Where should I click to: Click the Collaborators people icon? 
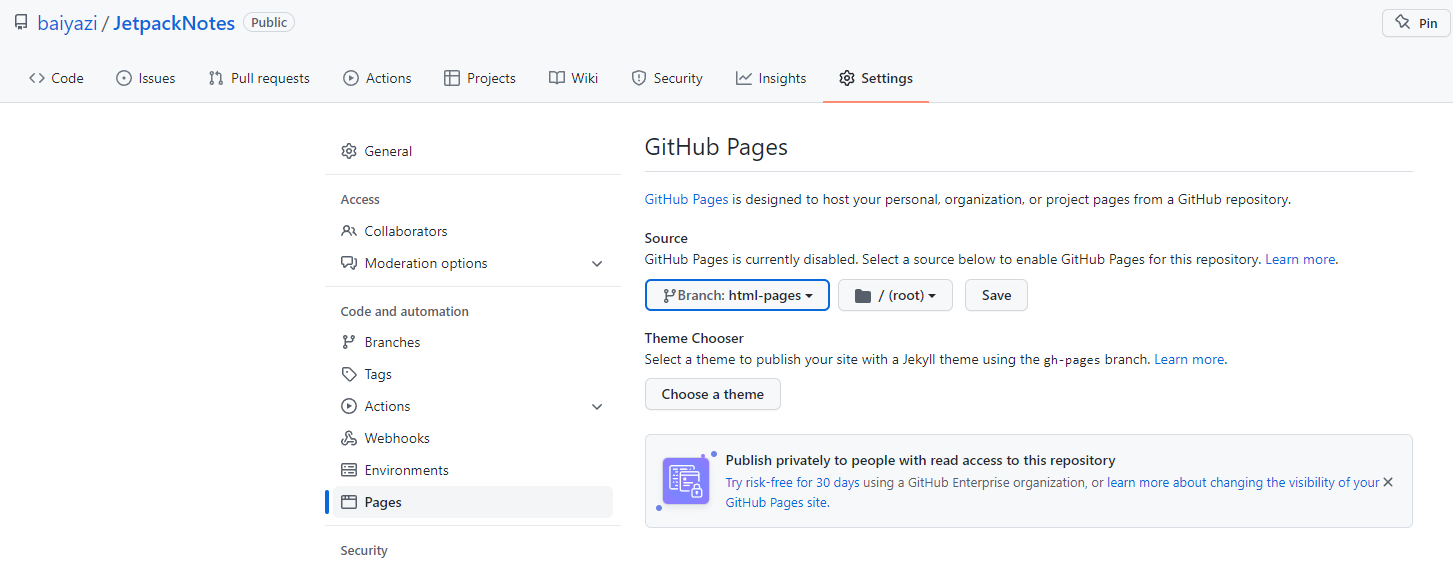(349, 231)
